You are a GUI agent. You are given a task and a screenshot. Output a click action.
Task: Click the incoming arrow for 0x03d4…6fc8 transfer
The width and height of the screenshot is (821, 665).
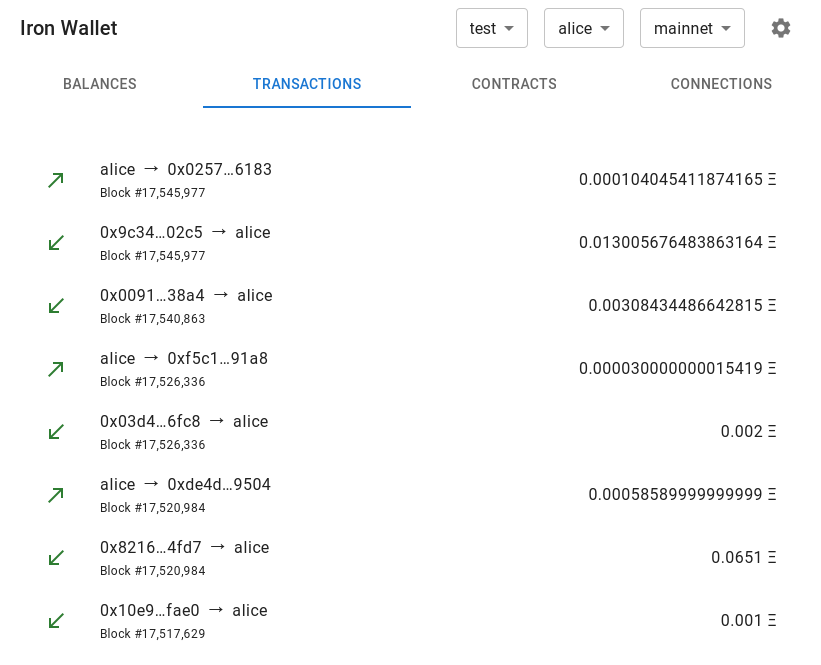[x=56, y=431]
